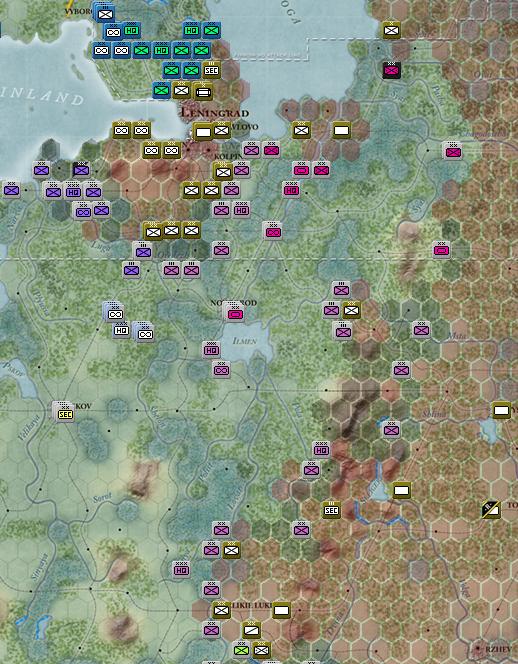518x664 pixels.
Task: Select blank Soviet counter beside the small blue lake
Action: point(401,491)
